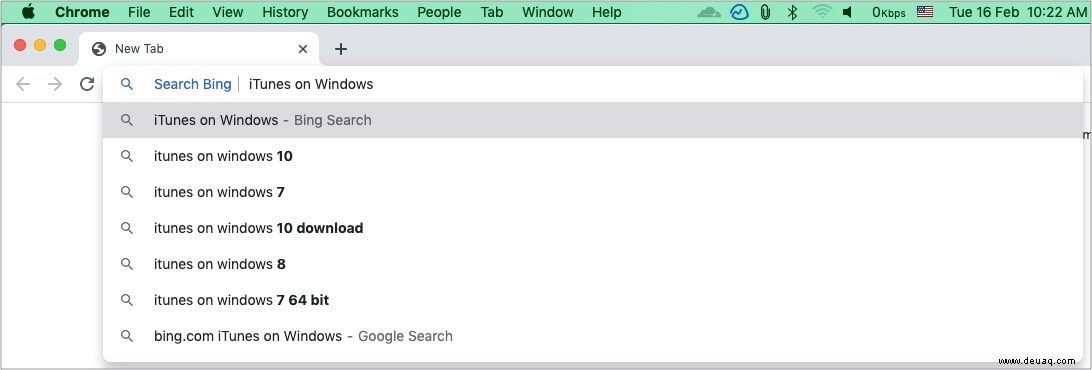Click the Search Bing label
The height and width of the screenshot is (370, 1092).
[x=192, y=84]
